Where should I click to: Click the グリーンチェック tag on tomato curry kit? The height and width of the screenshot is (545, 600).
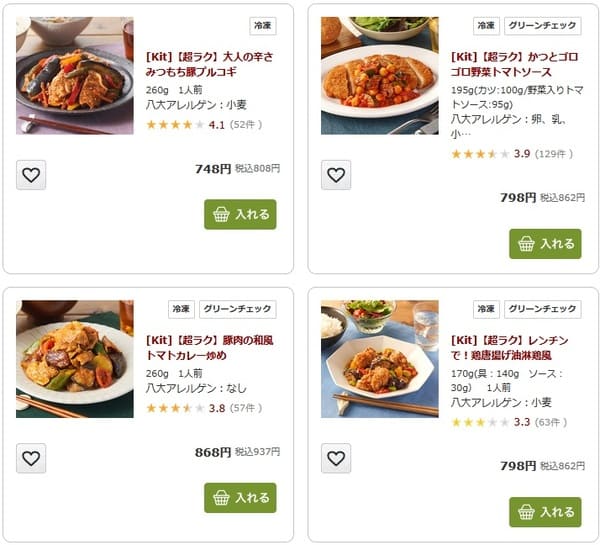238,309
